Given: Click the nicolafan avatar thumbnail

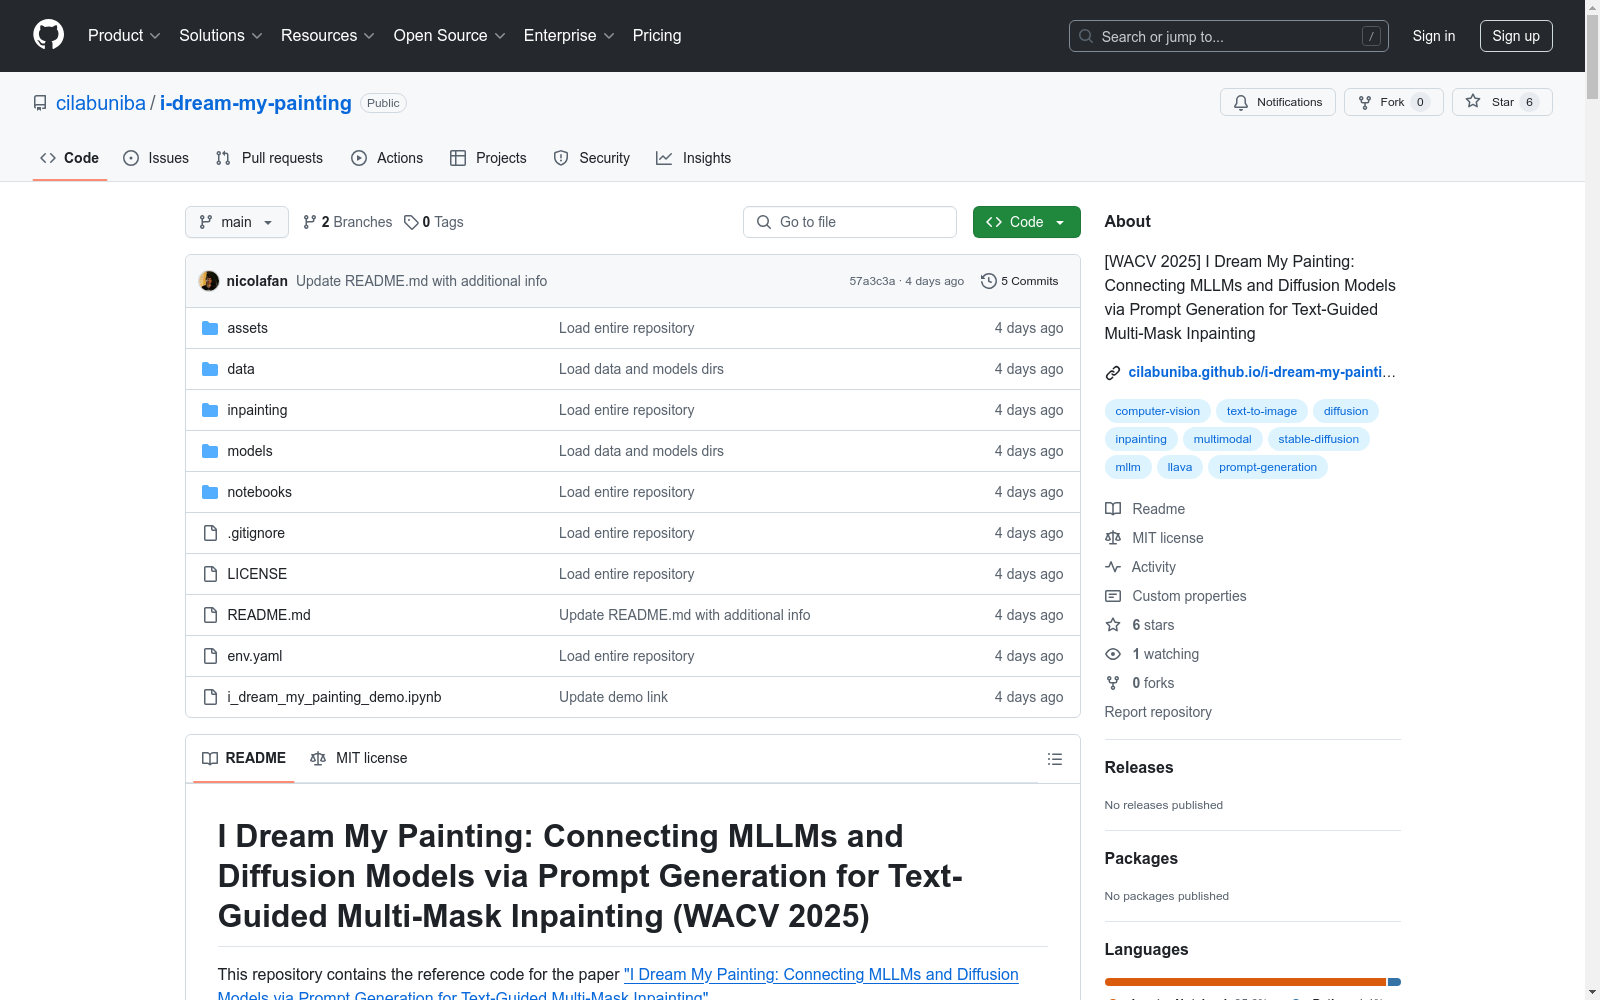Looking at the screenshot, I should (x=209, y=281).
